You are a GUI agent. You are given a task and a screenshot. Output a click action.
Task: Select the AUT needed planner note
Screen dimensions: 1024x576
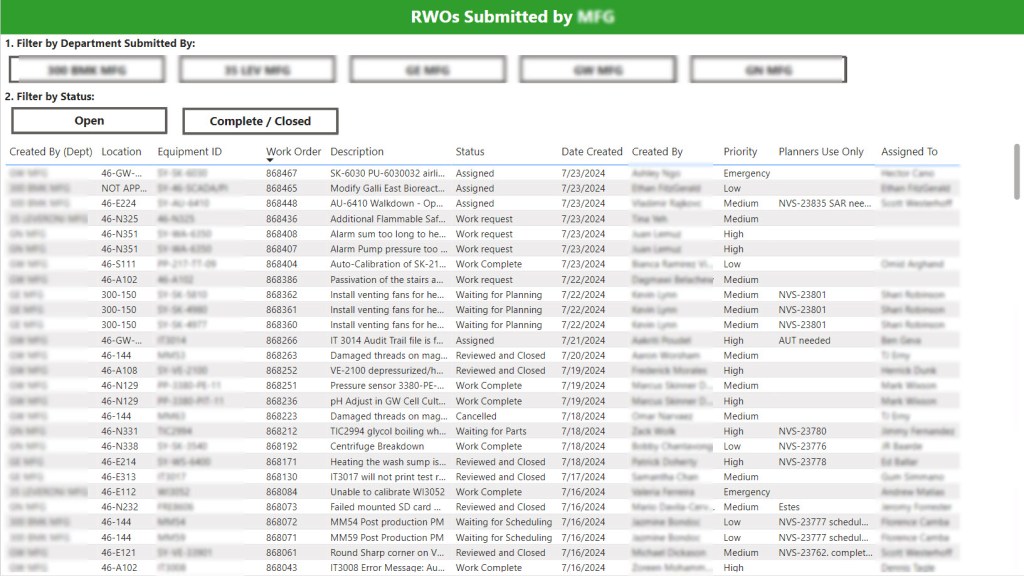click(x=805, y=340)
